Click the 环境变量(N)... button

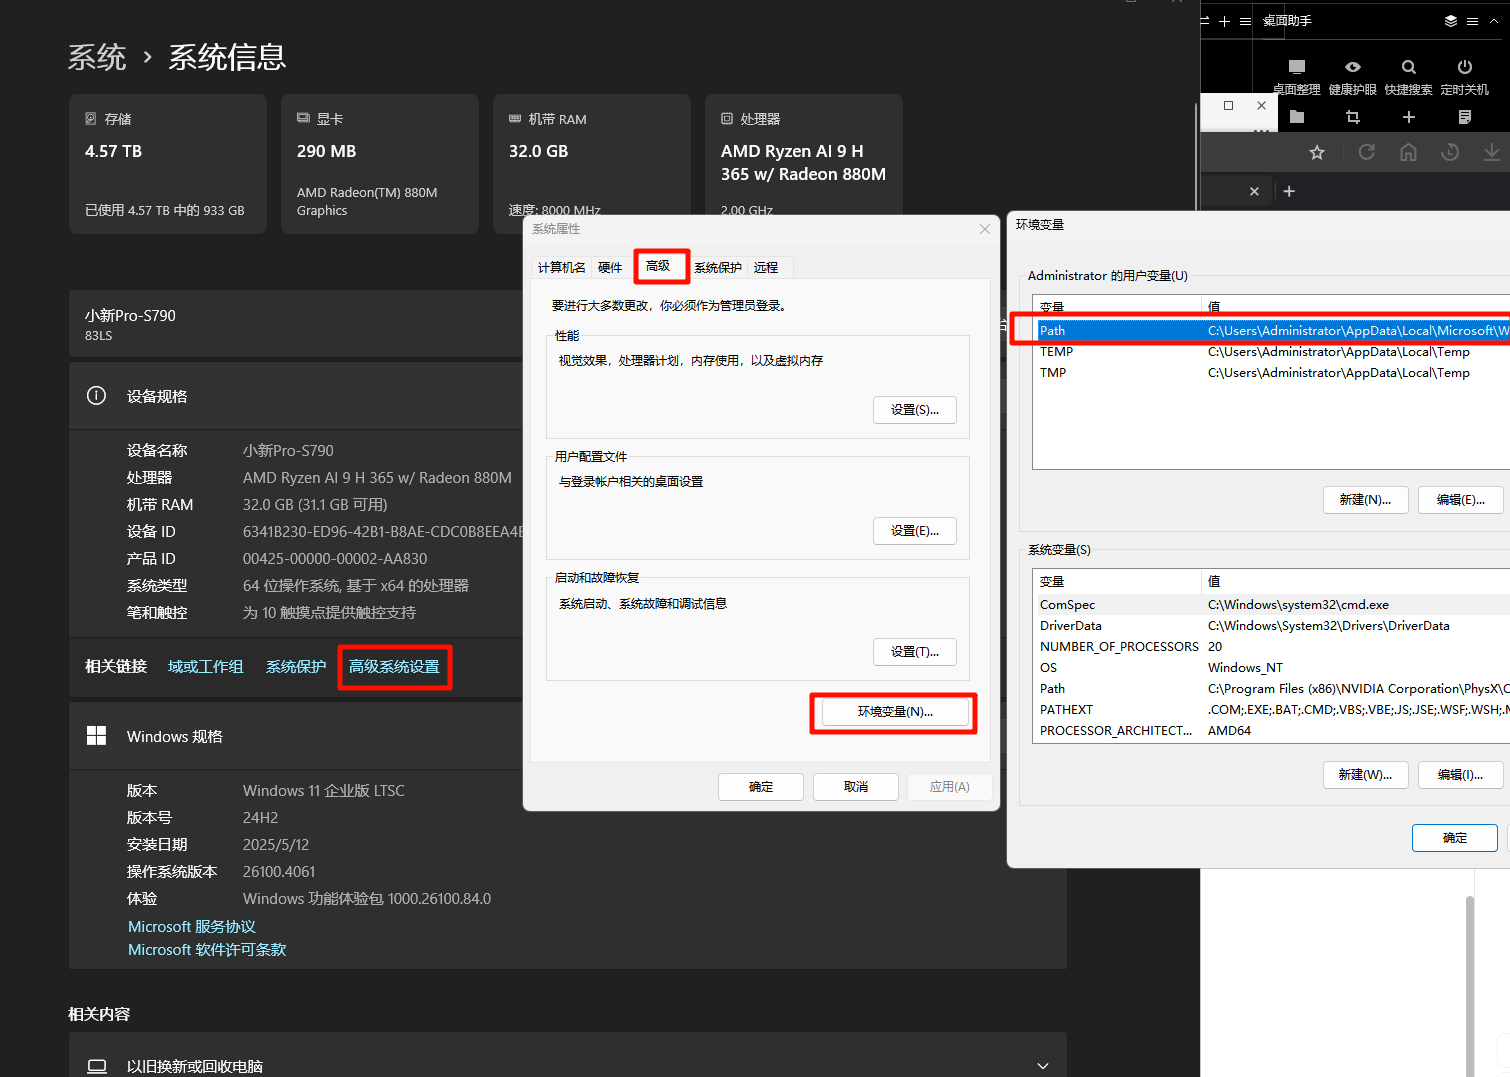click(x=895, y=712)
